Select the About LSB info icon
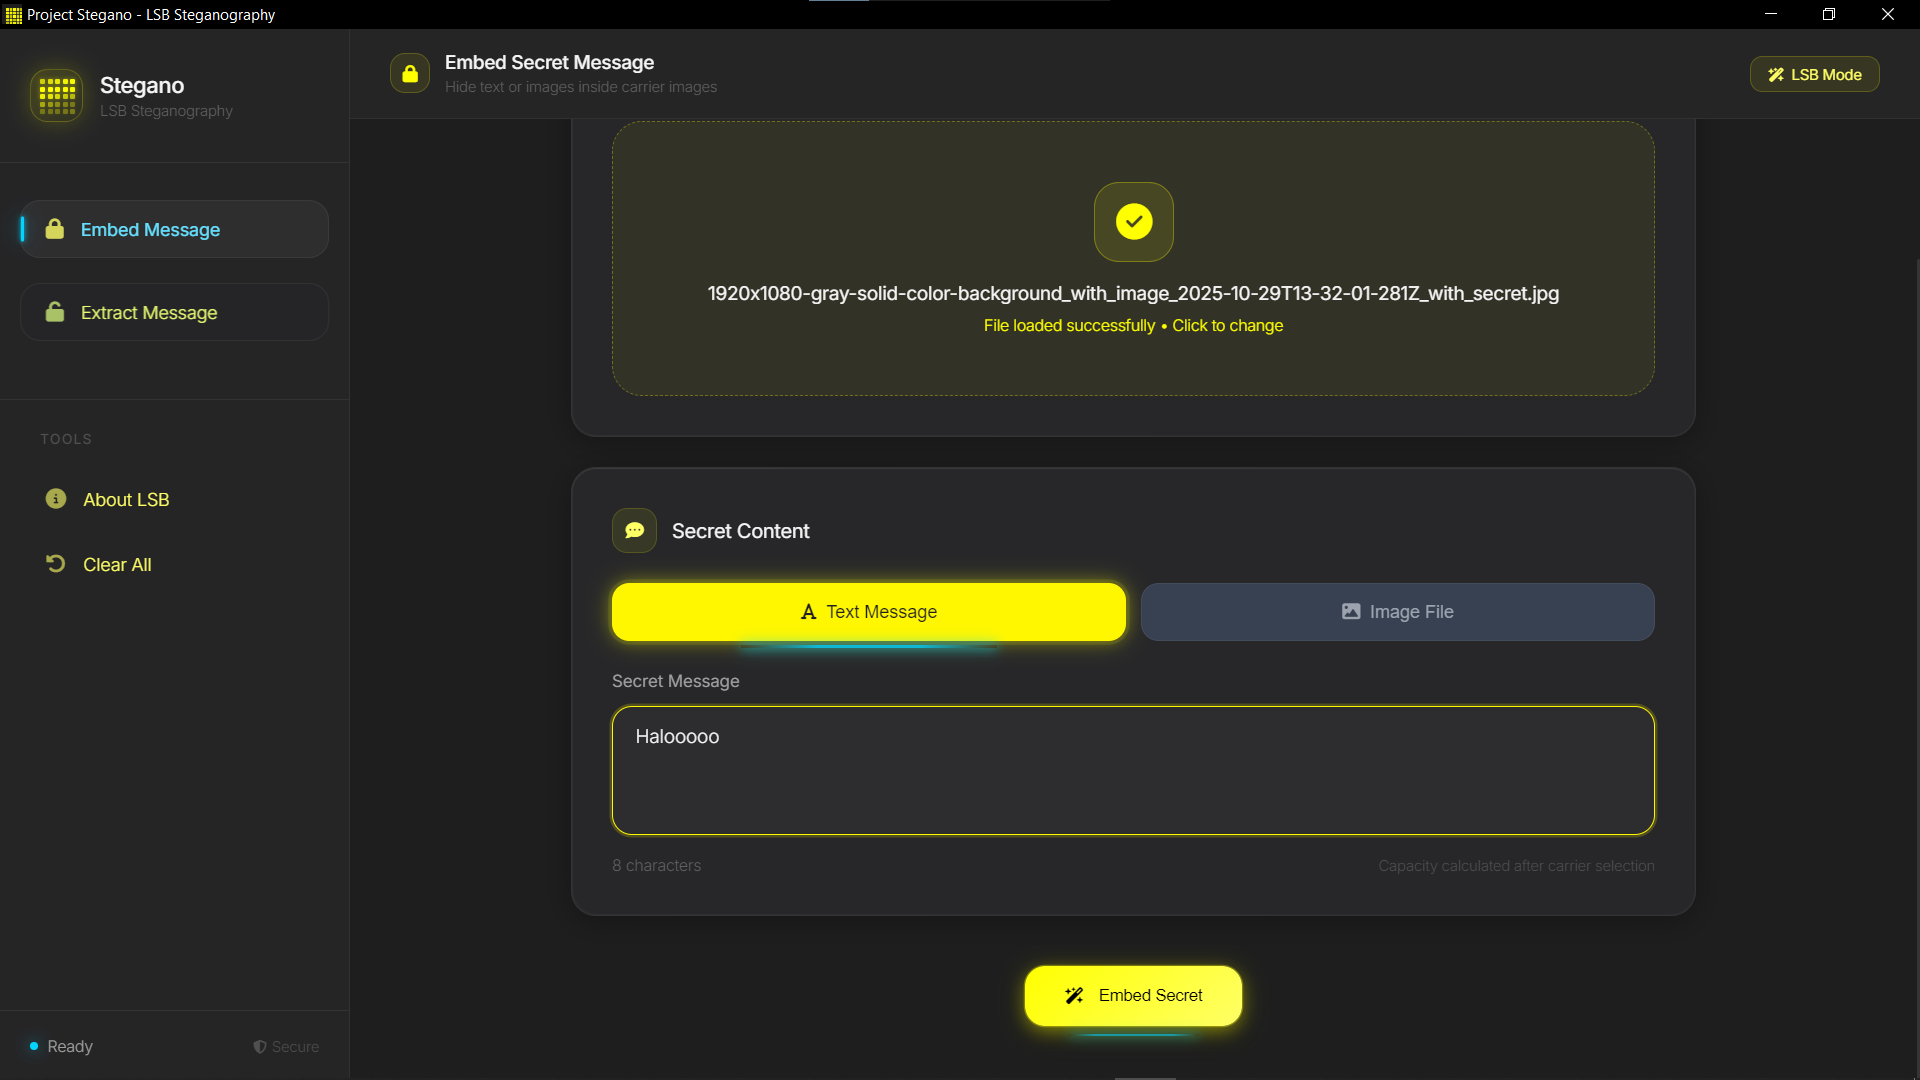 click(55, 499)
